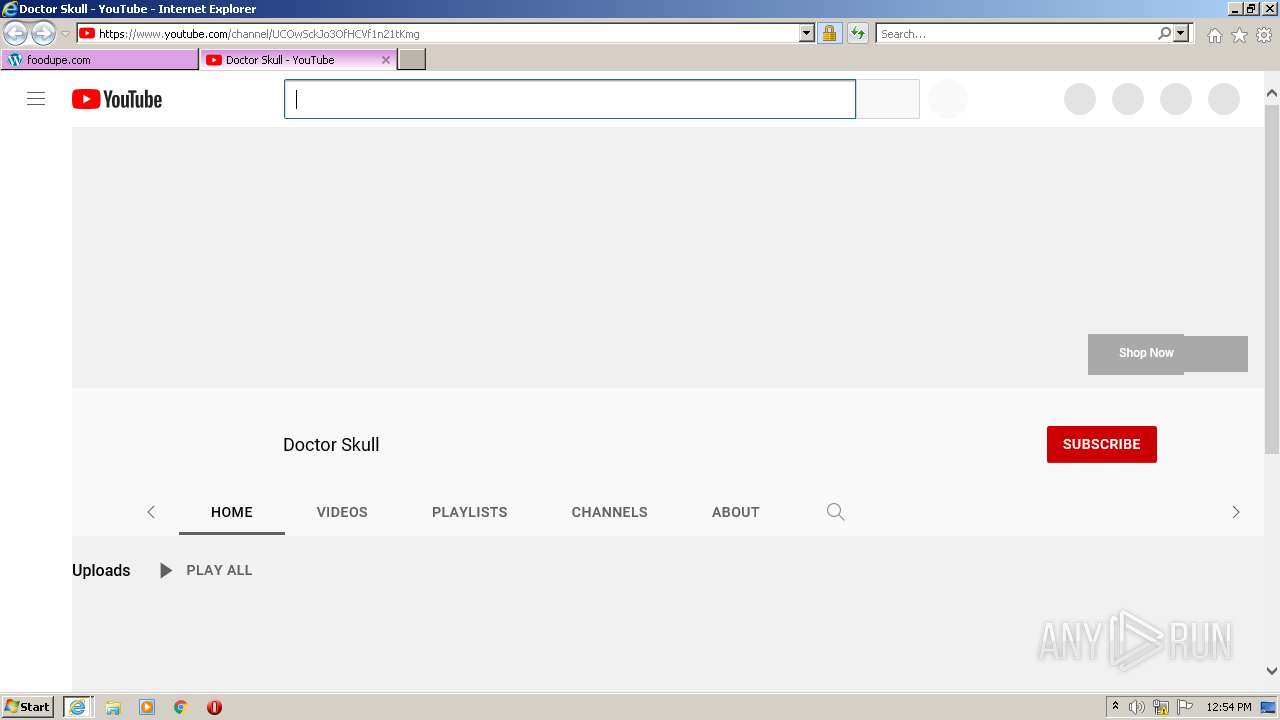Viewport: 1280px width, 720px height.
Task: Click the Doctor Skull channel name
Action: click(x=331, y=445)
